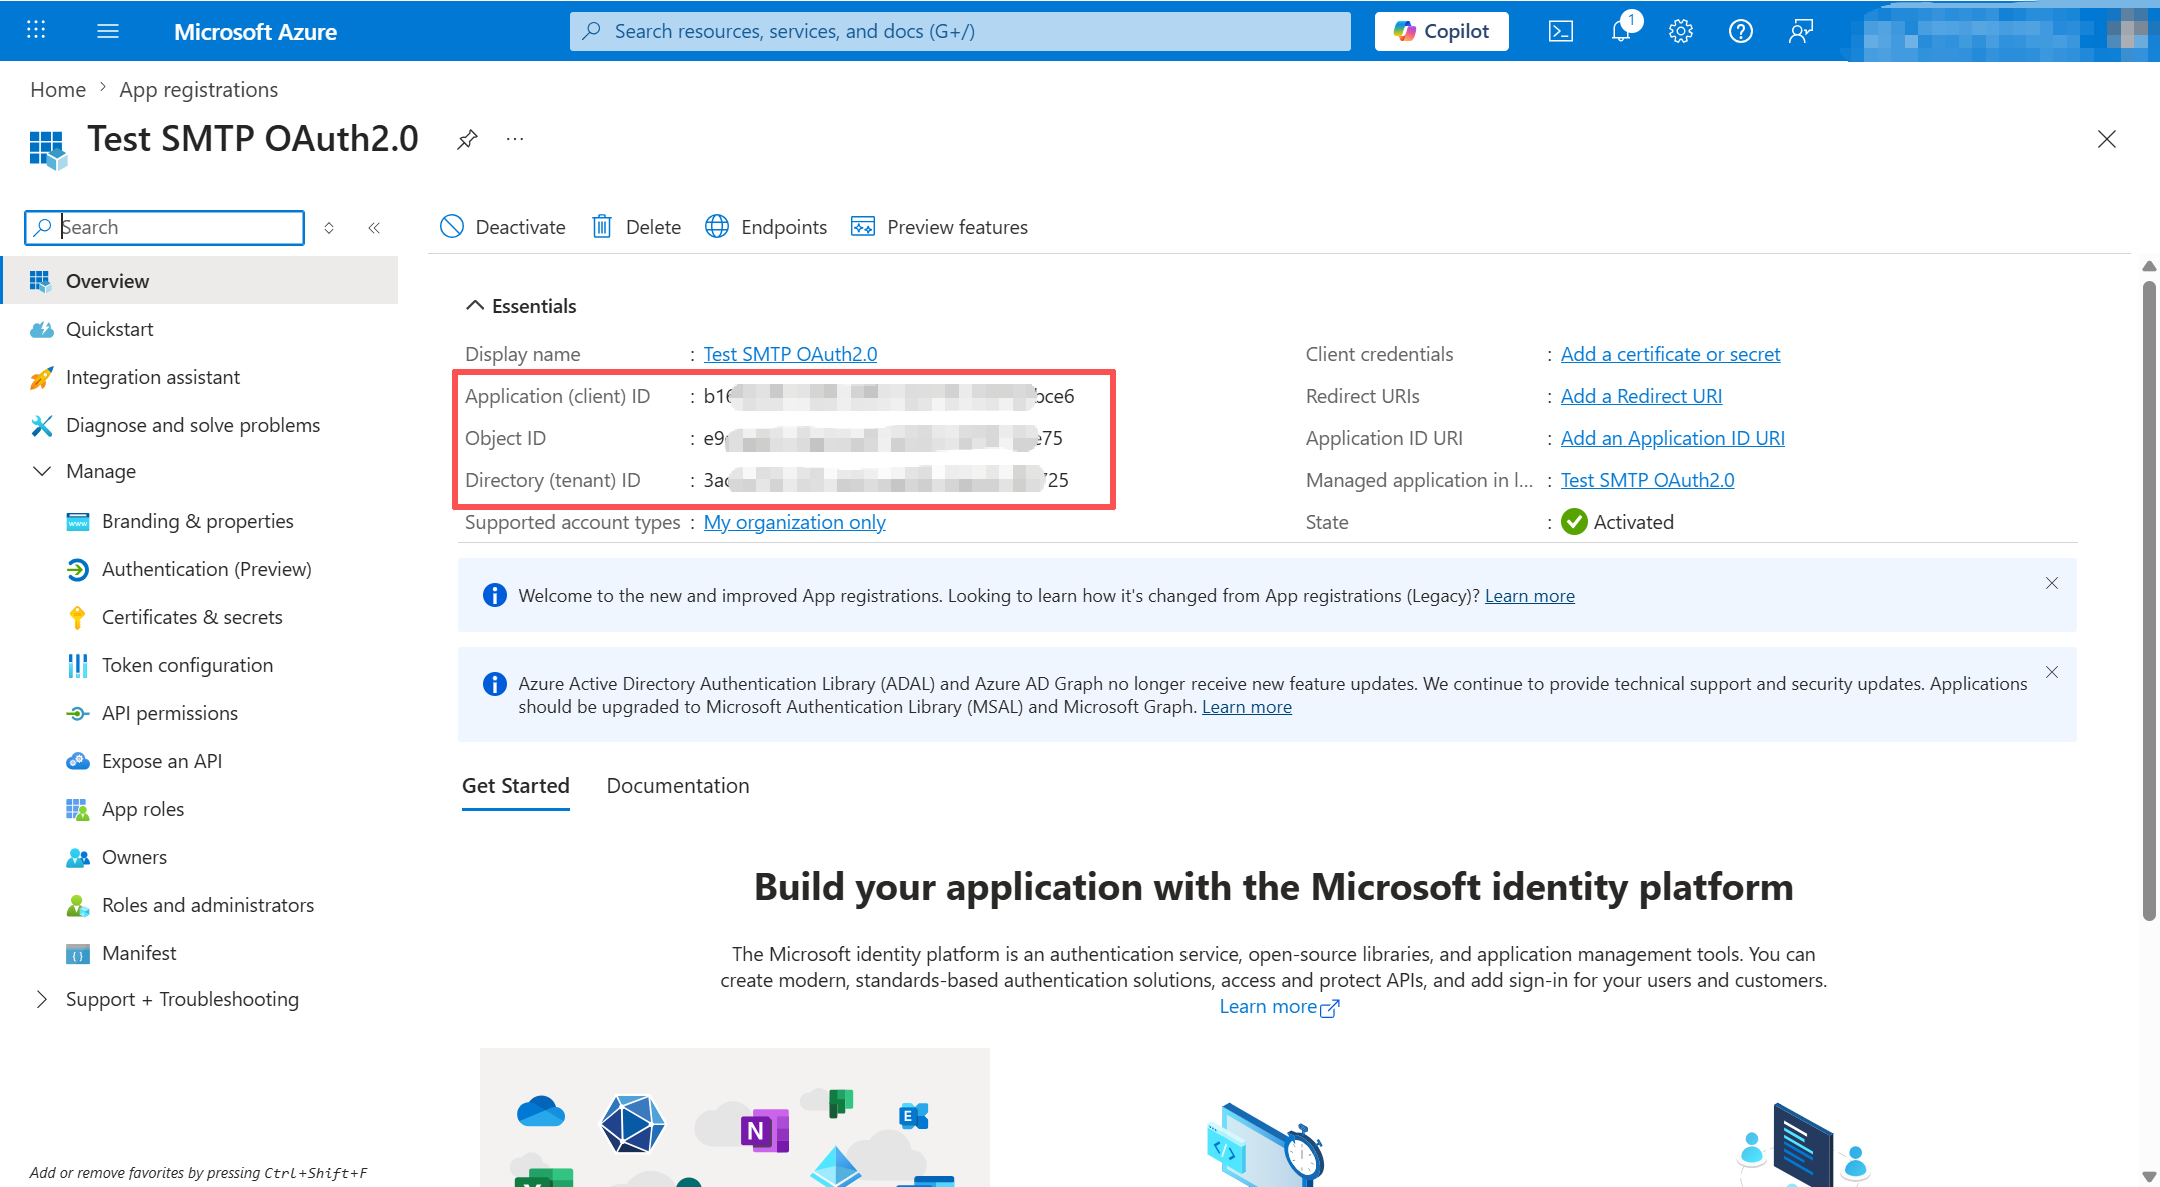The image size is (2160, 1187).
Task: Open the Azure portal apps grid icon
Action: coord(36,30)
